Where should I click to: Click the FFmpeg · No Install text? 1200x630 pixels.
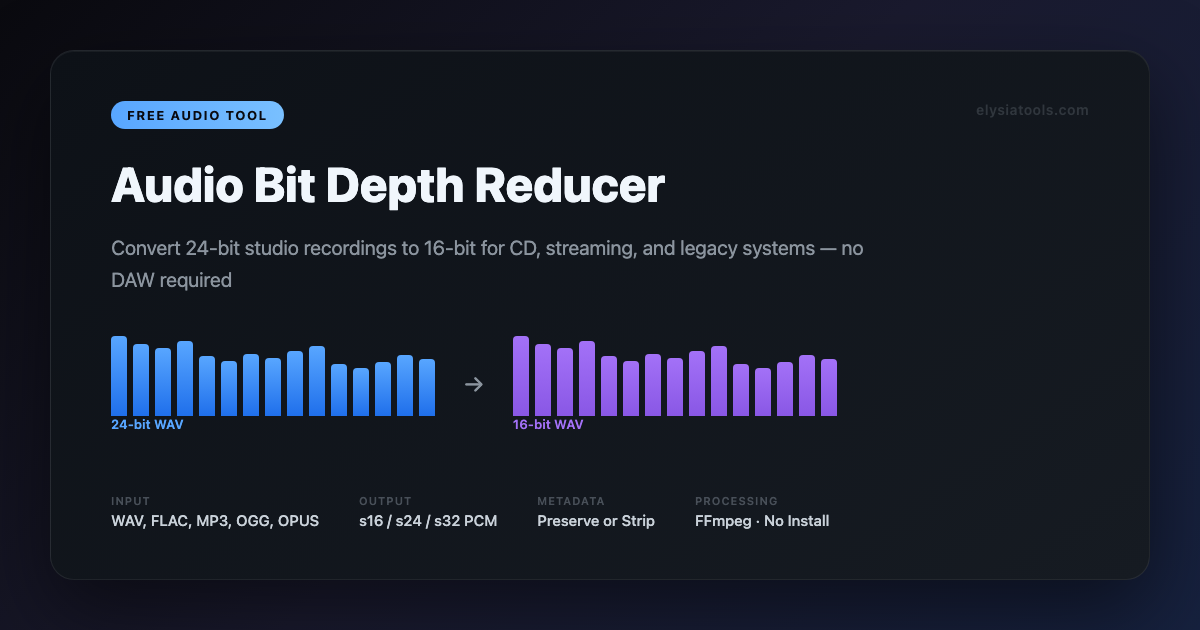762,521
